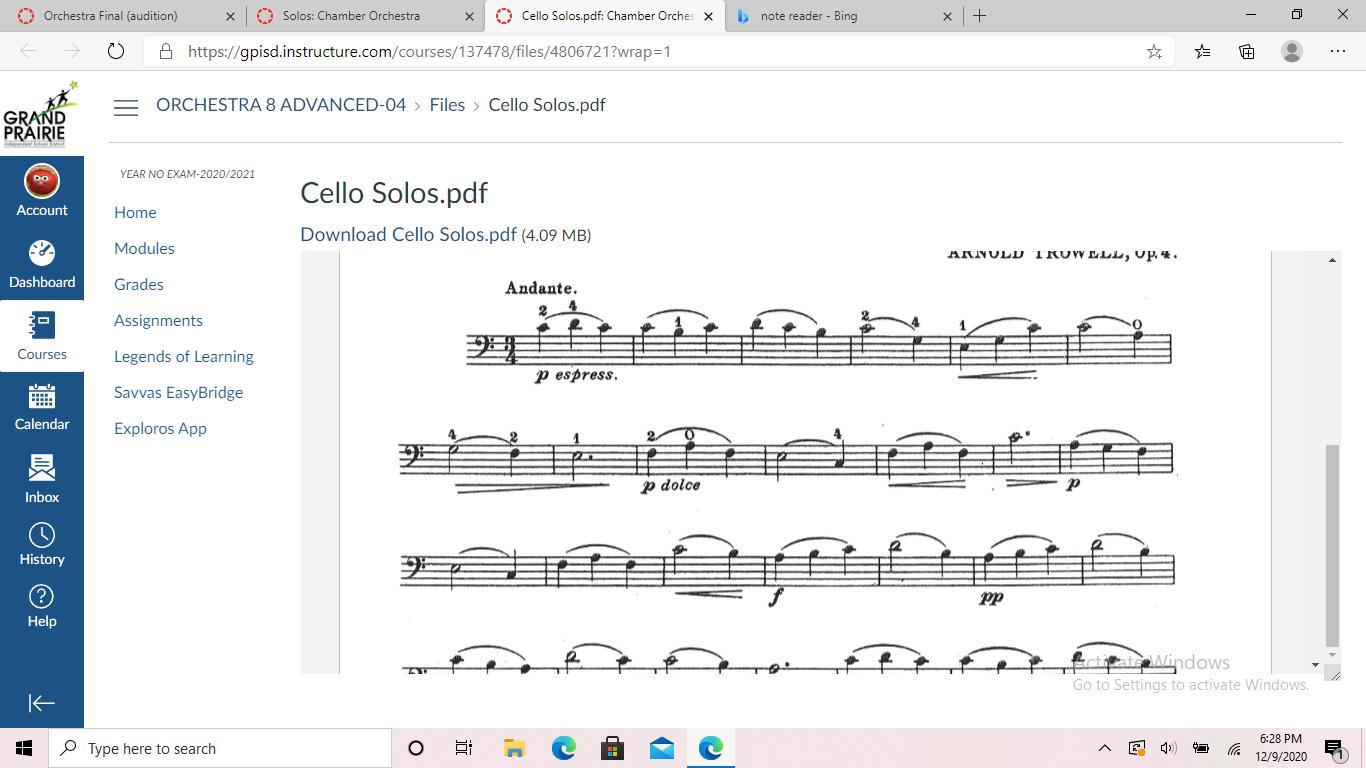Click the PDF viewer scroll down arrow

click(1331, 655)
